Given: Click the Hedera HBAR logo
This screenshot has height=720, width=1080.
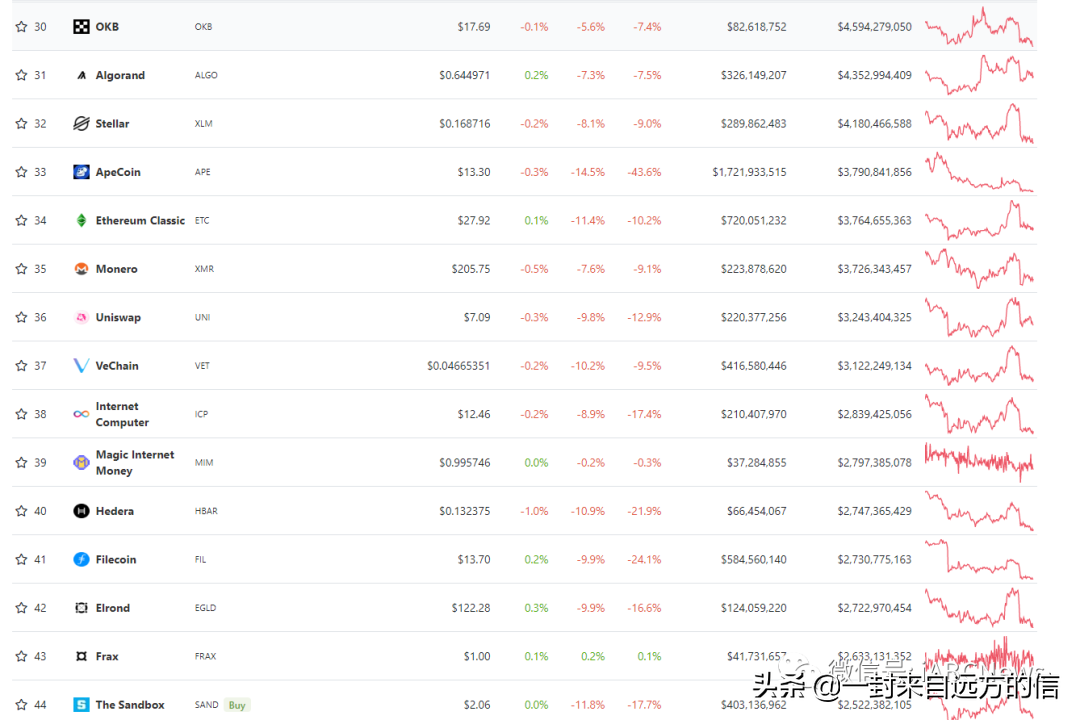Looking at the screenshot, I should pos(80,510).
